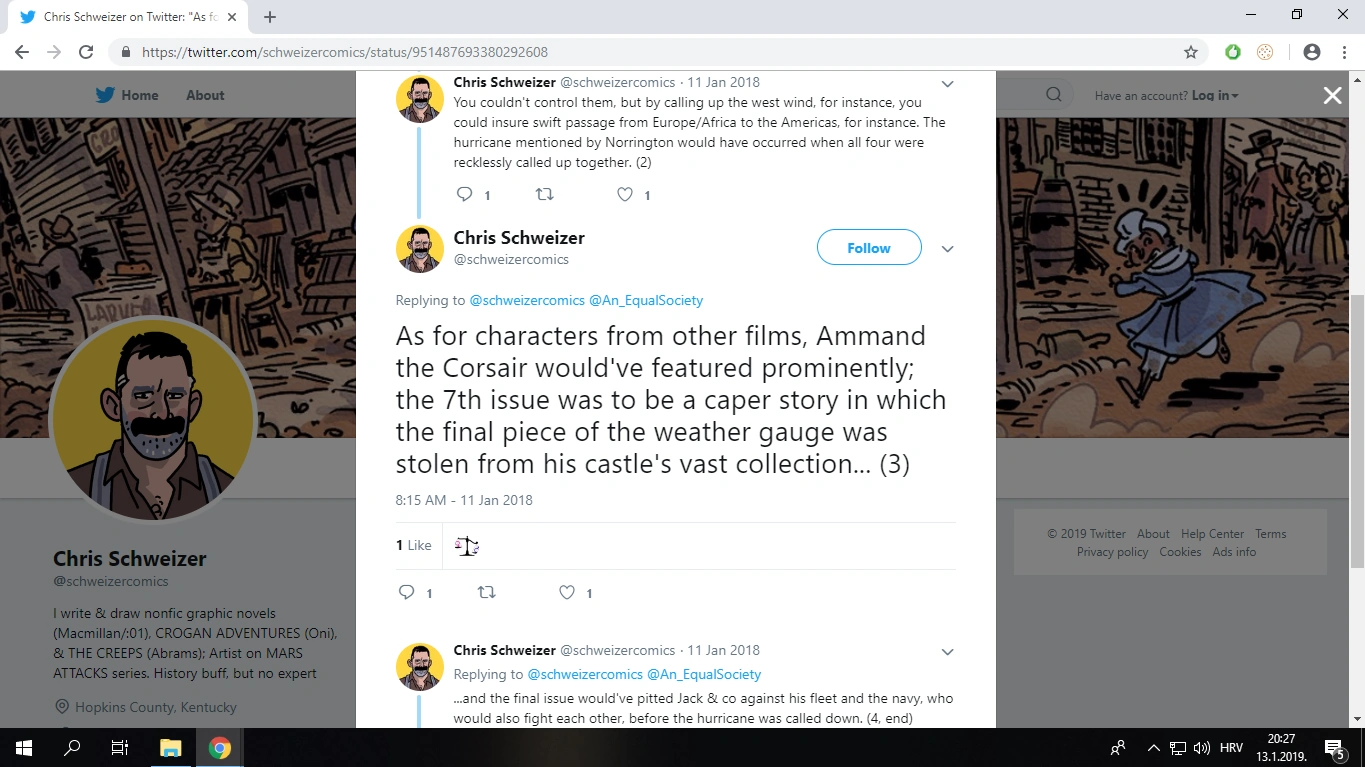Retweet the main Ammand the Corsair tweet
Image resolution: width=1365 pixels, height=767 pixels.
[x=487, y=593]
